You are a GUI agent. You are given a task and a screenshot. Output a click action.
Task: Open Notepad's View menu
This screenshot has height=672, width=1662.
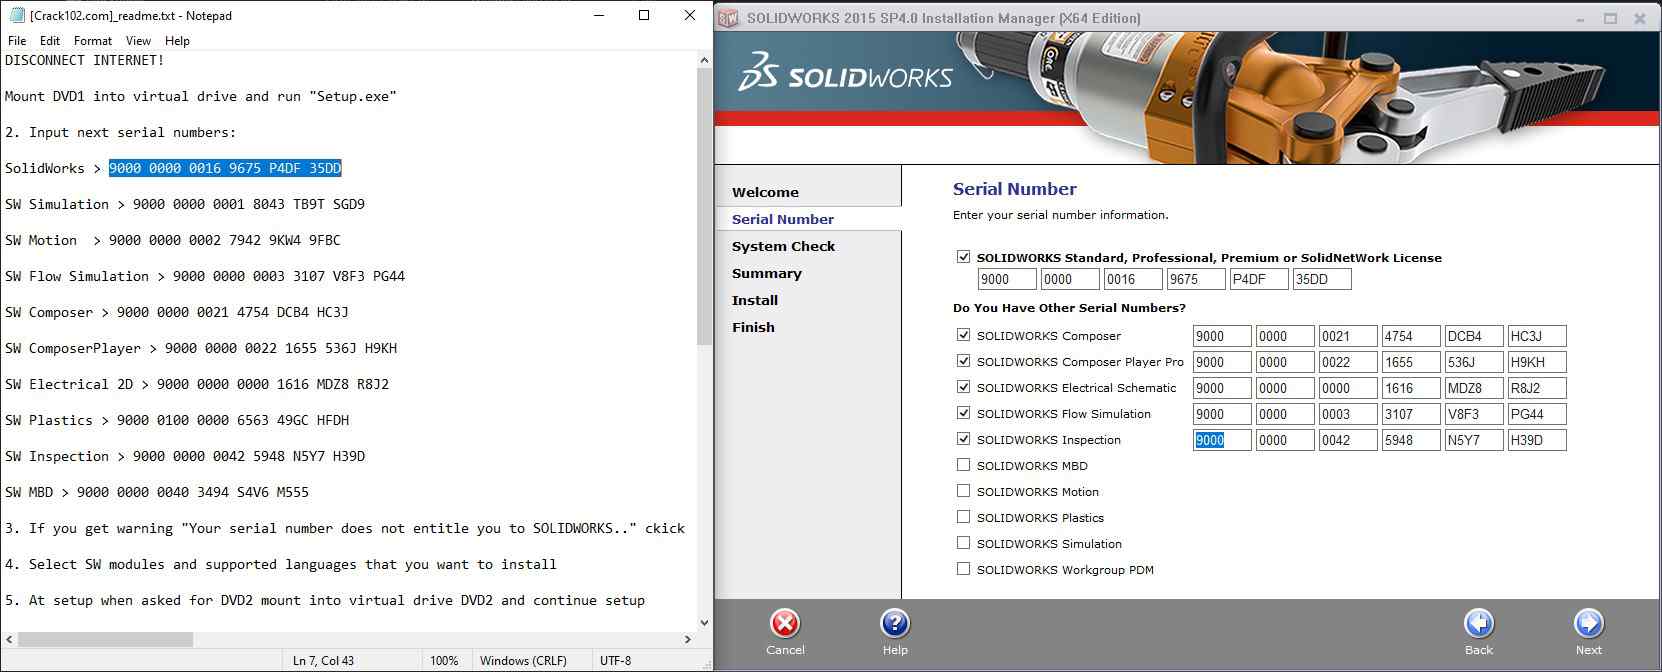(x=138, y=41)
